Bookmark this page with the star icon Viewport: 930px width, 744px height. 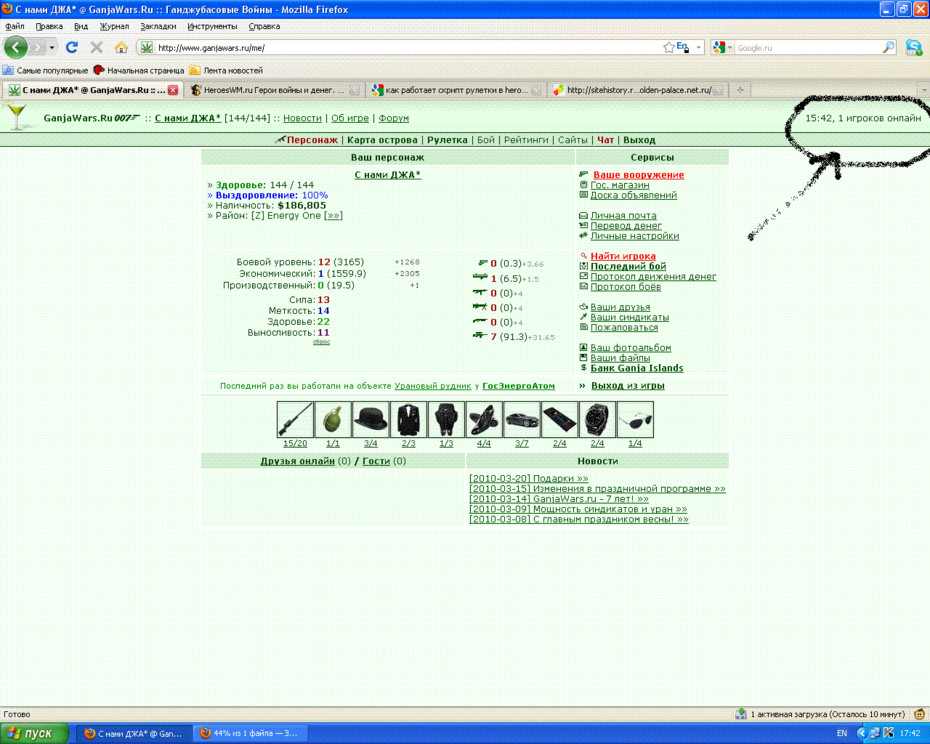668,47
